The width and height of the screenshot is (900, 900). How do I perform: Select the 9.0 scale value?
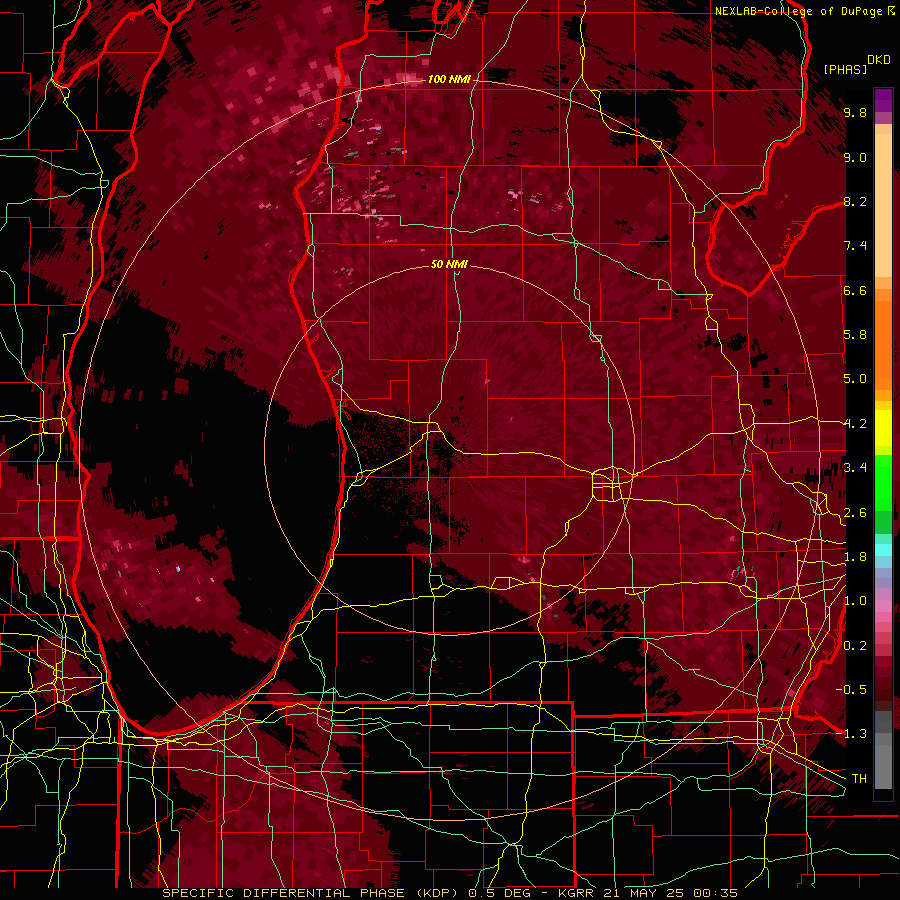(x=855, y=157)
